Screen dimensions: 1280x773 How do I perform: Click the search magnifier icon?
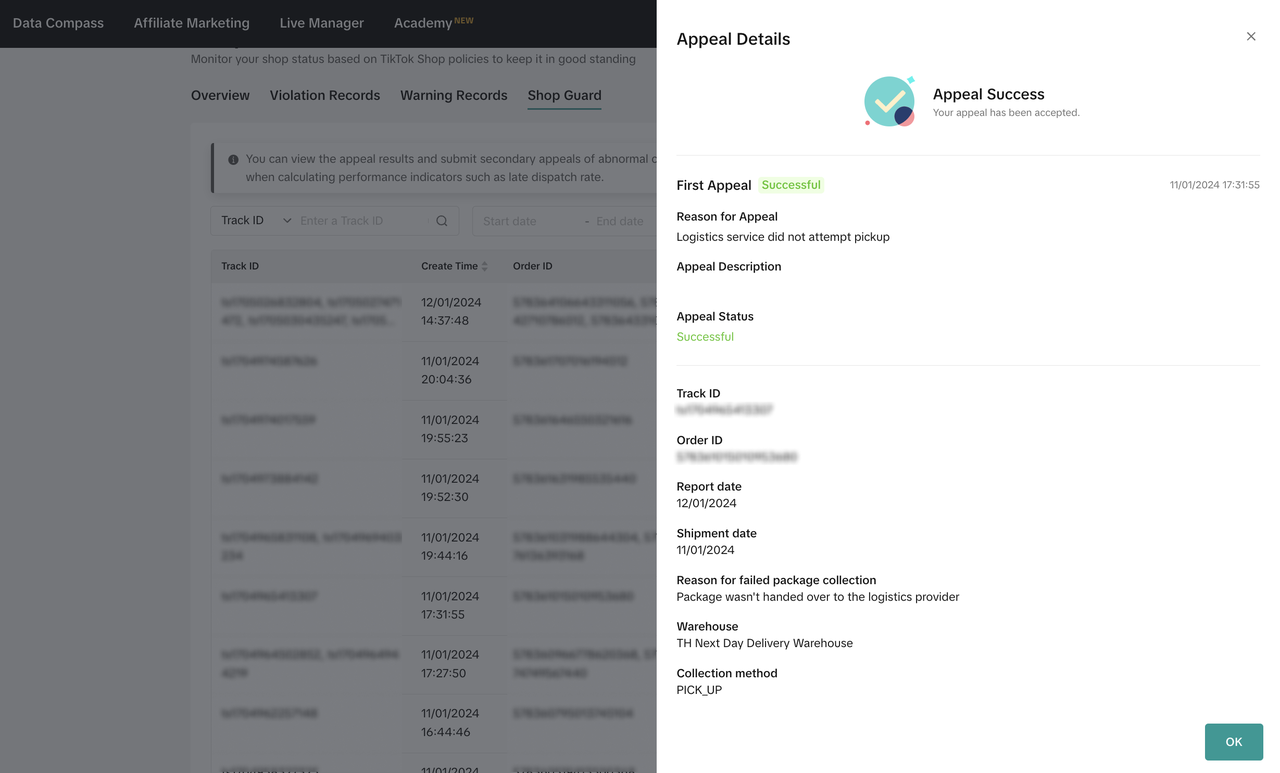click(441, 221)
